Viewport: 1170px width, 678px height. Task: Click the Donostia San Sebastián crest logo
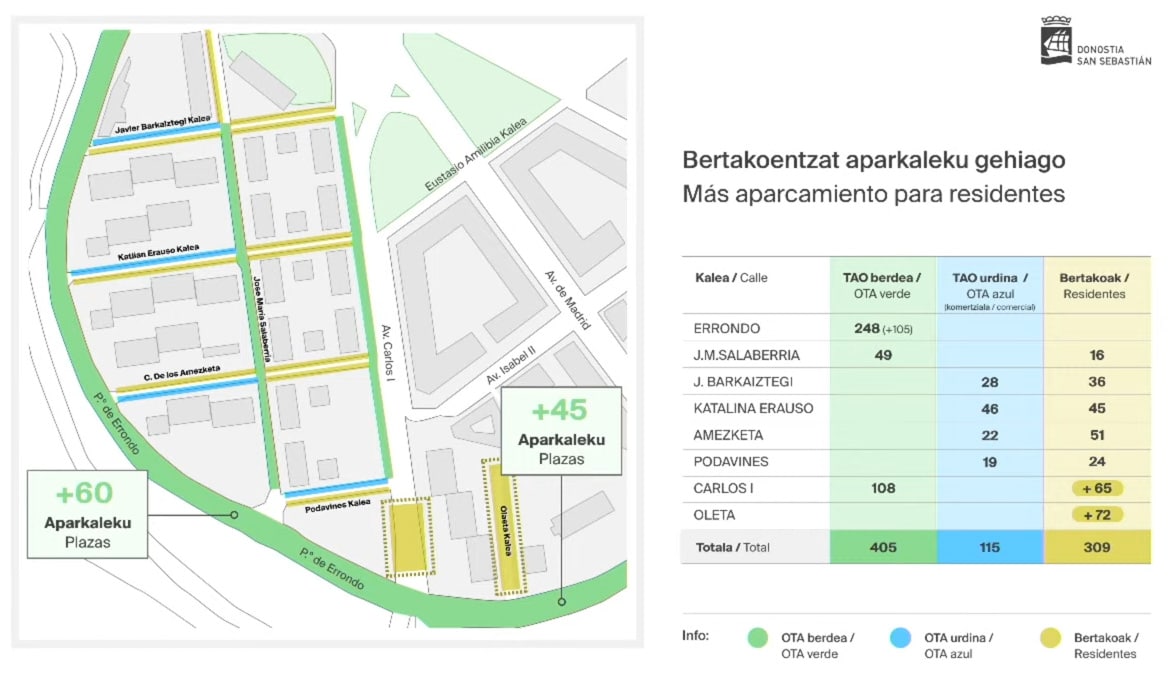(1054, 41)
